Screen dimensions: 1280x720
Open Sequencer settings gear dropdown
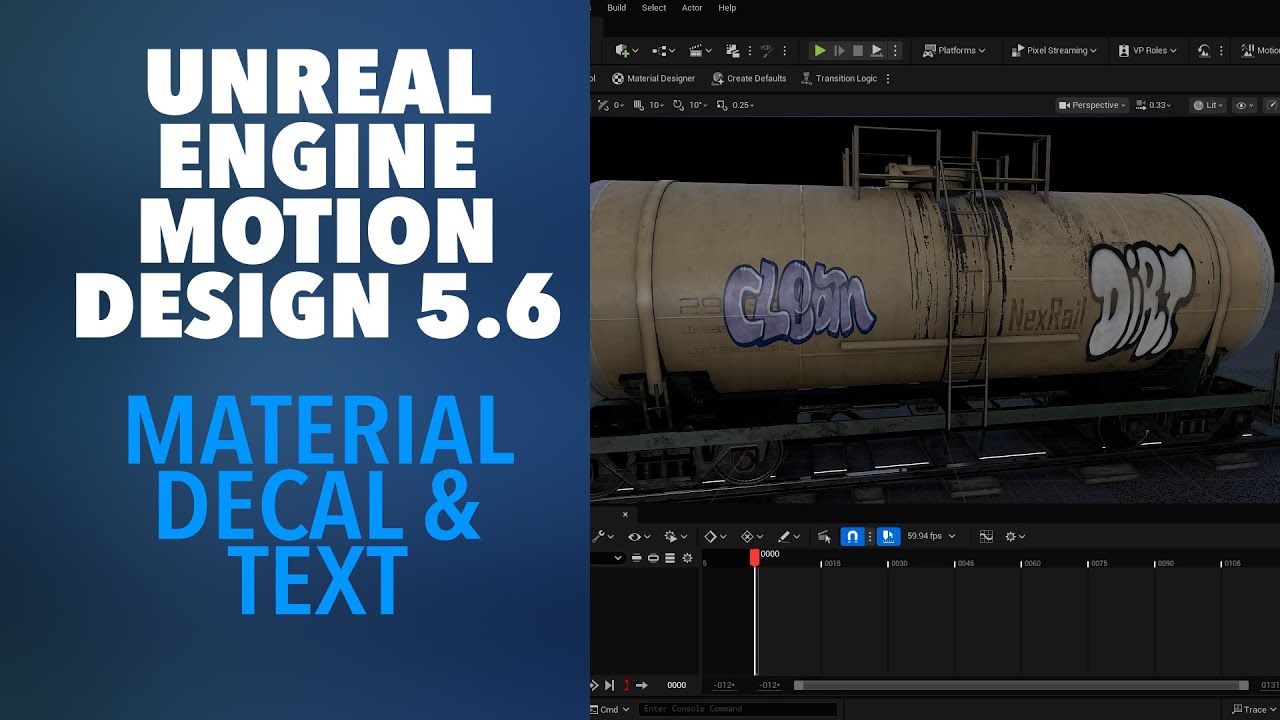point(1015,536)
